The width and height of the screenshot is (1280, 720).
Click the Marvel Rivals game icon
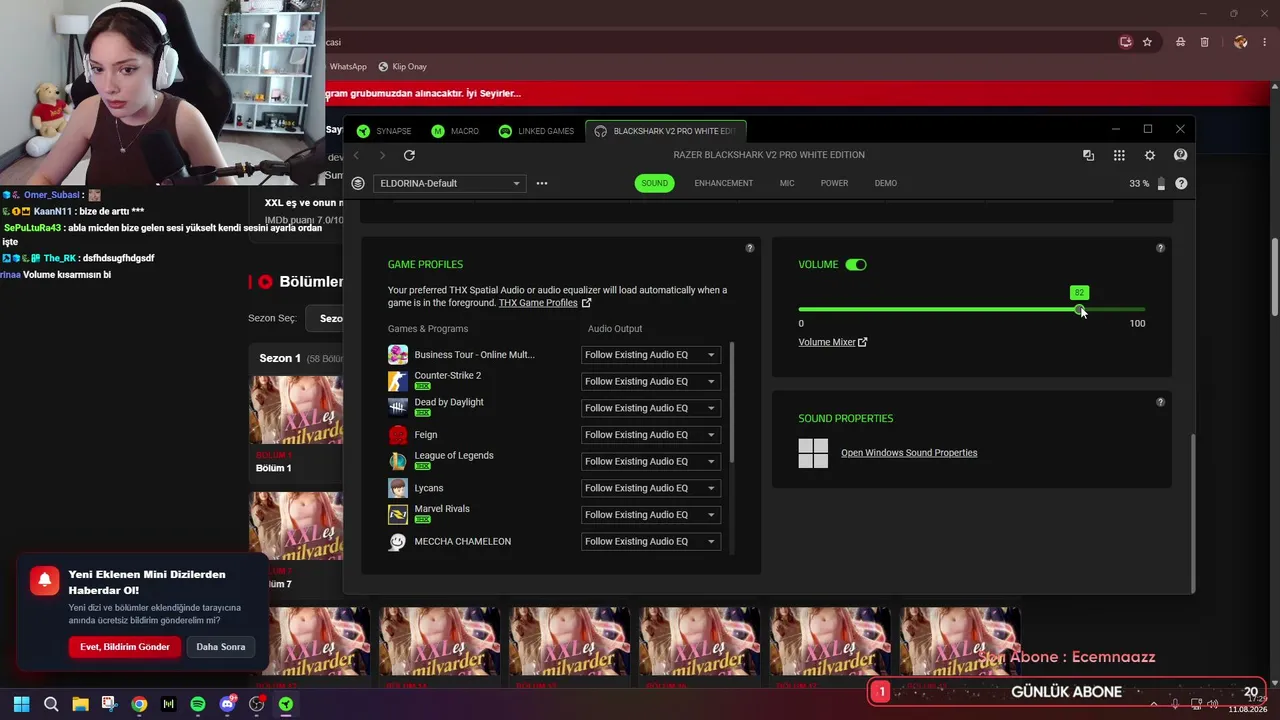(398, 514)
